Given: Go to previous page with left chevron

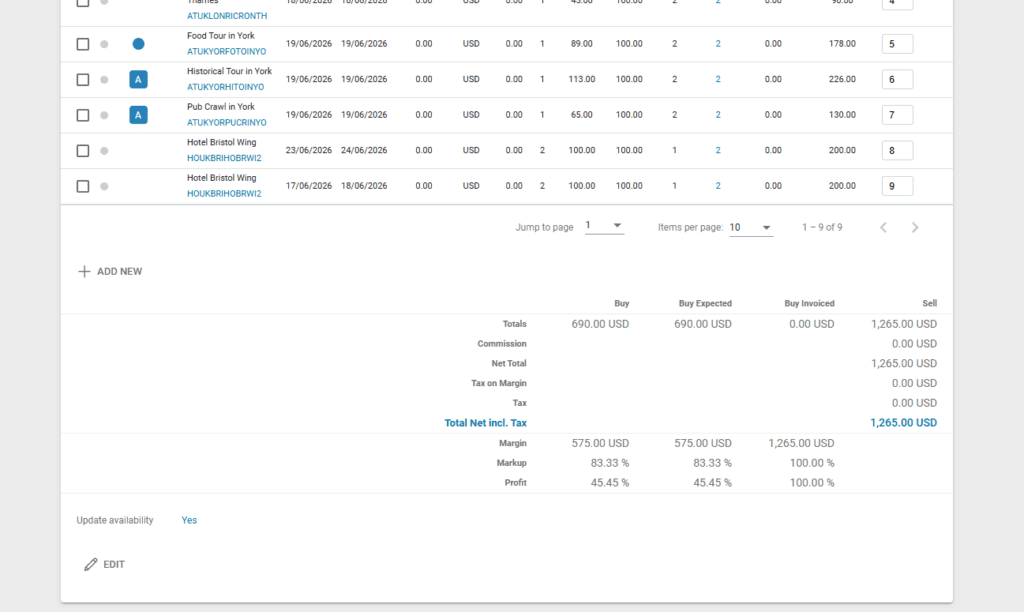Looking at the screenshot, I should 883,228.
